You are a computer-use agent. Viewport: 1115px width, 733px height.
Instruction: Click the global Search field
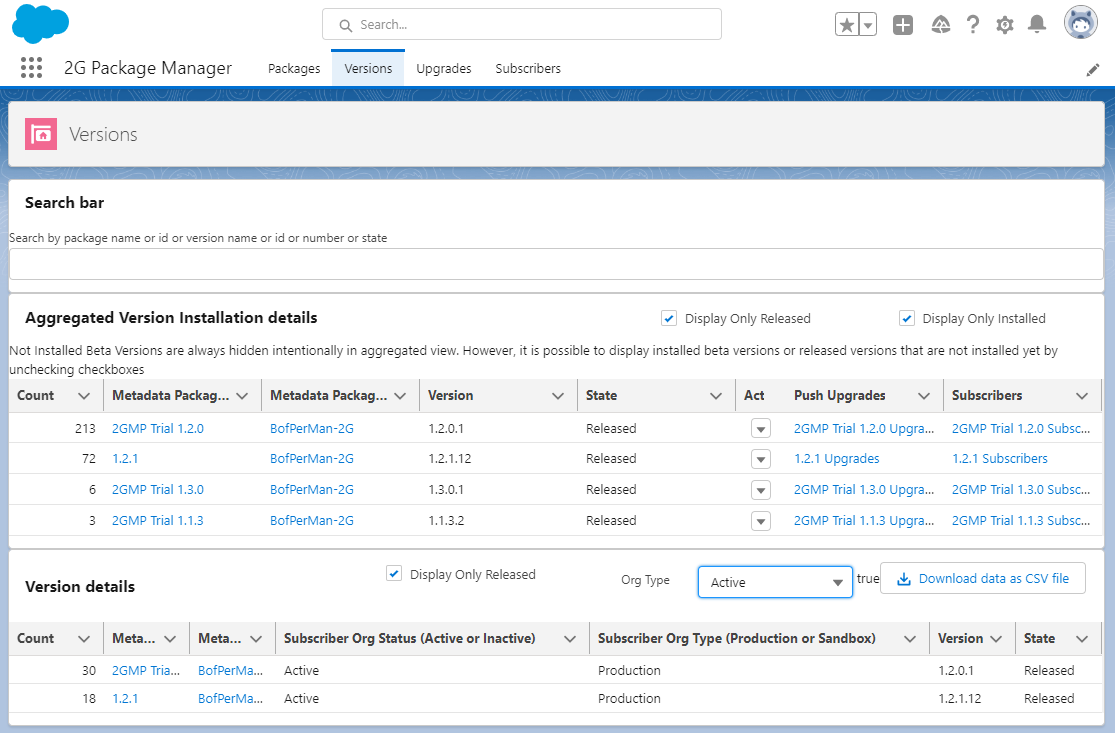(522, 25)
